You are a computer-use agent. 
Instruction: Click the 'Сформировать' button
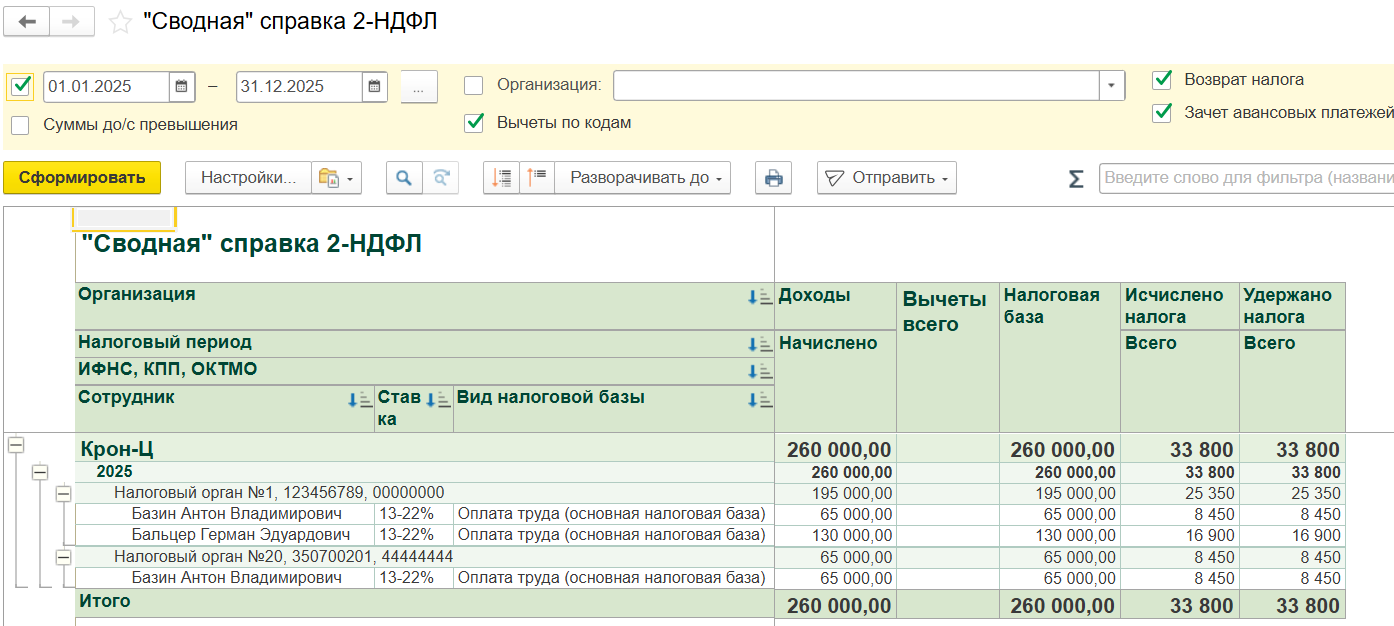pyautogui.click(x=82, y=178)
